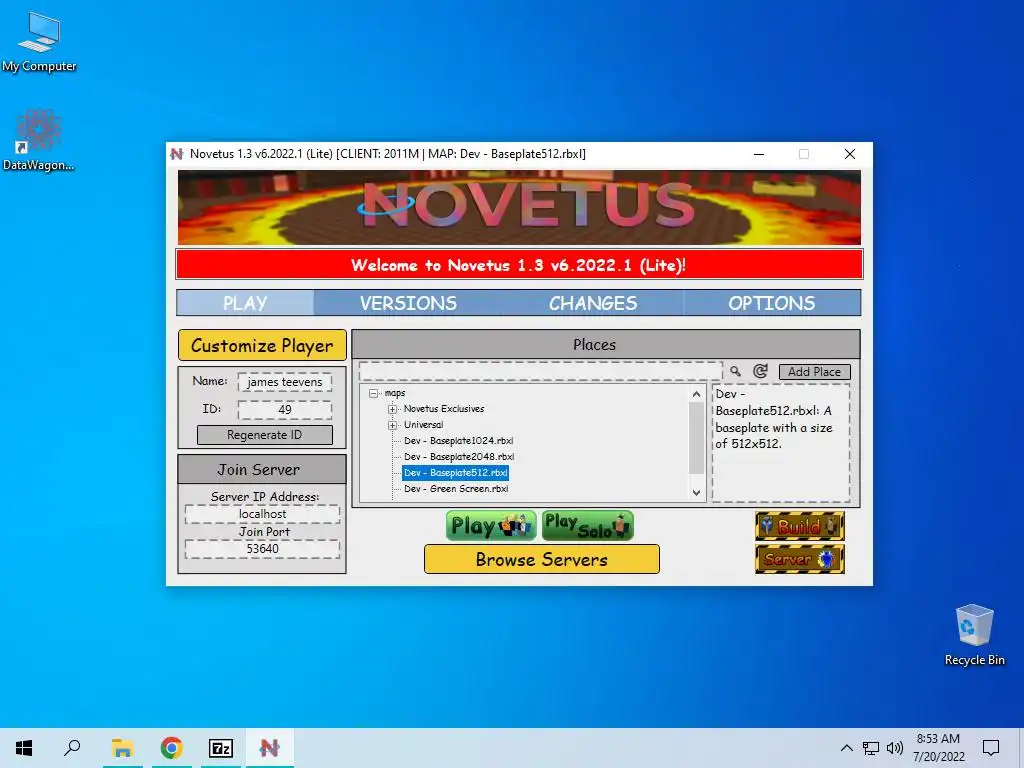Show hidden system tray icons
Viewport: 1024px width, 768px height.
846,748
